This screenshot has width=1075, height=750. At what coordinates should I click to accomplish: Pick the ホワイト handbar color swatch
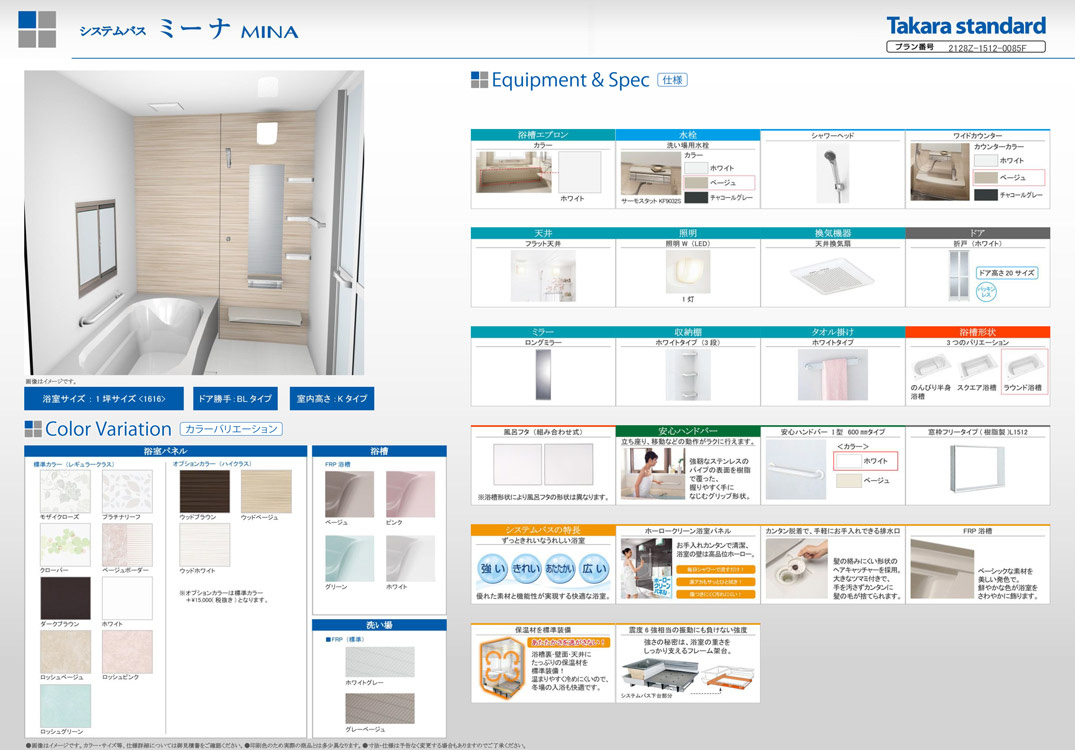tap(848, 461)
